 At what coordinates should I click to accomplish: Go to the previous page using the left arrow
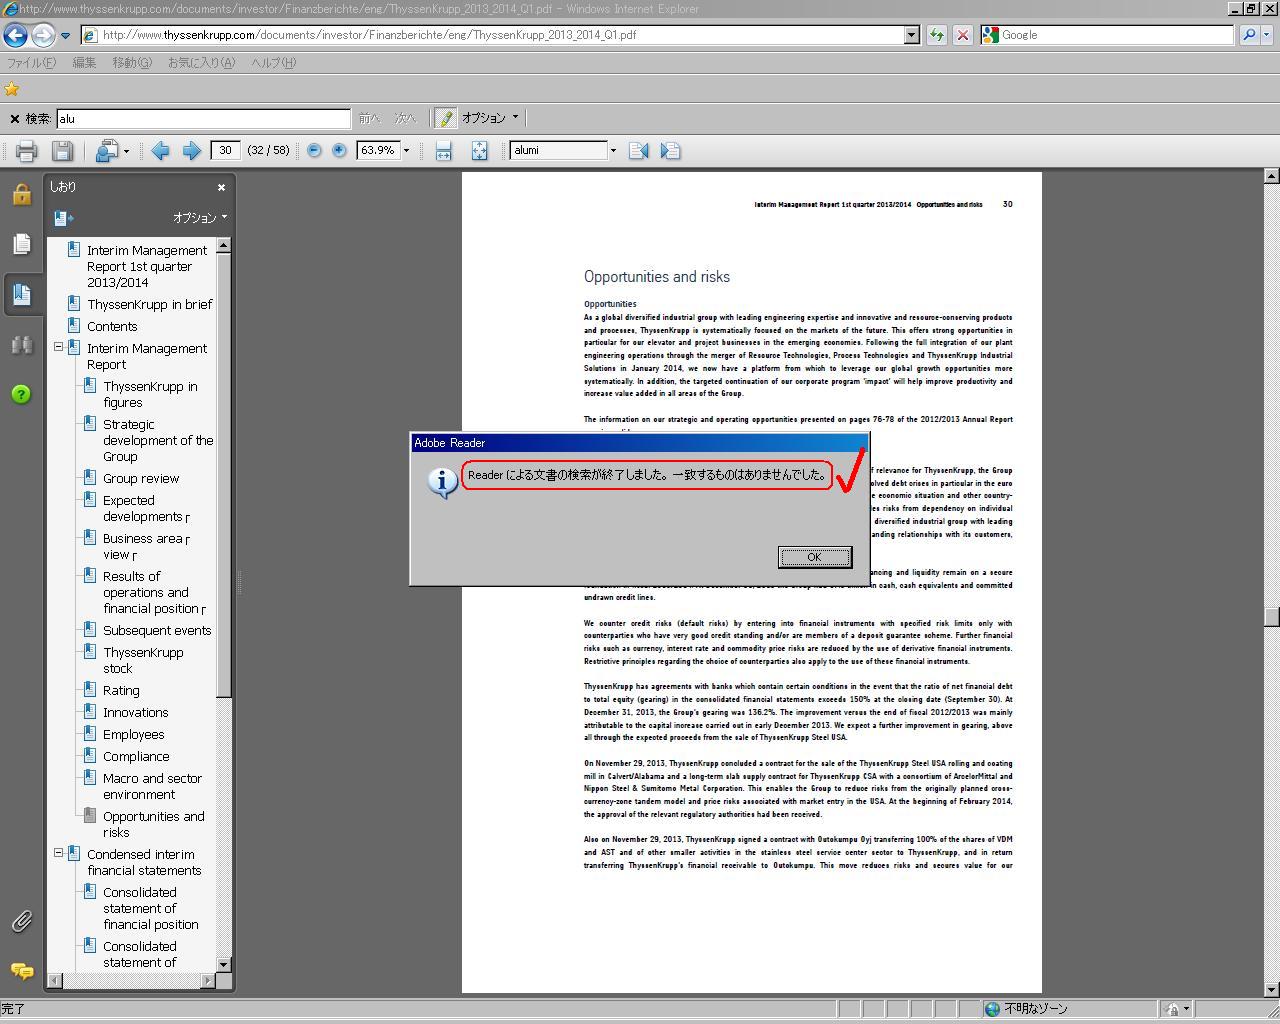point(160,151)
